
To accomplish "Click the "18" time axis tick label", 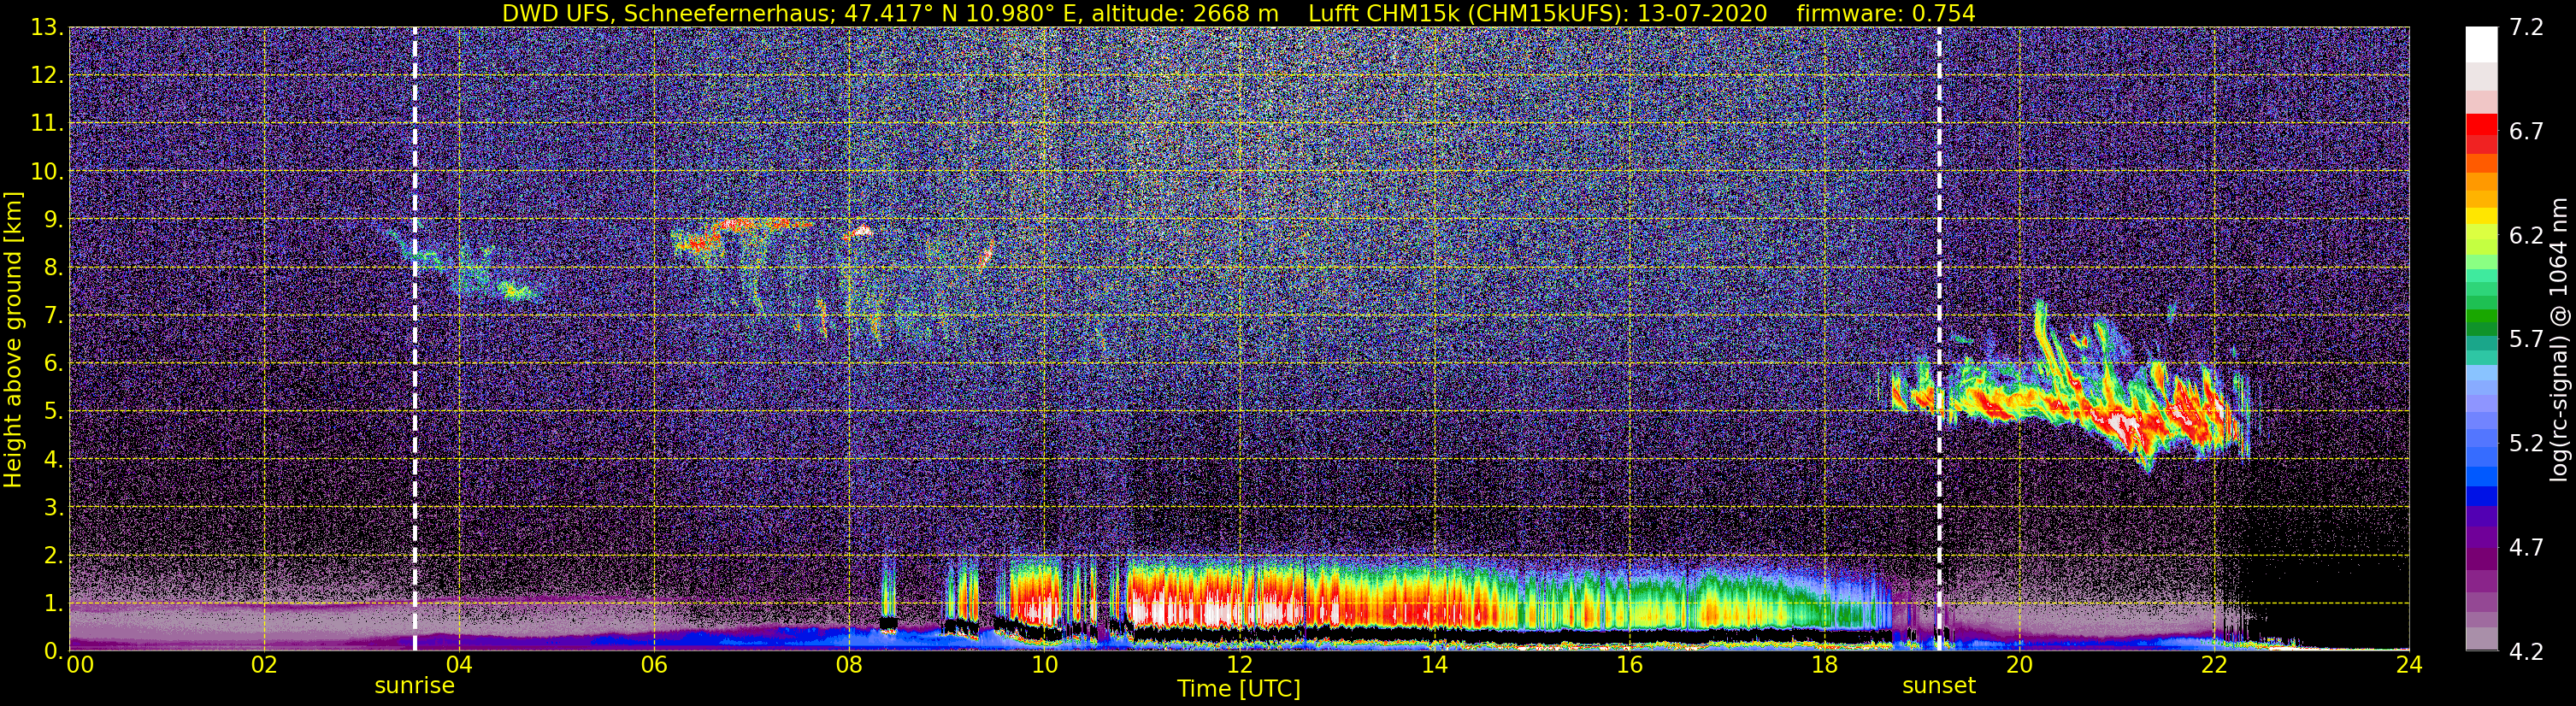I will (x=1824, y=666).
